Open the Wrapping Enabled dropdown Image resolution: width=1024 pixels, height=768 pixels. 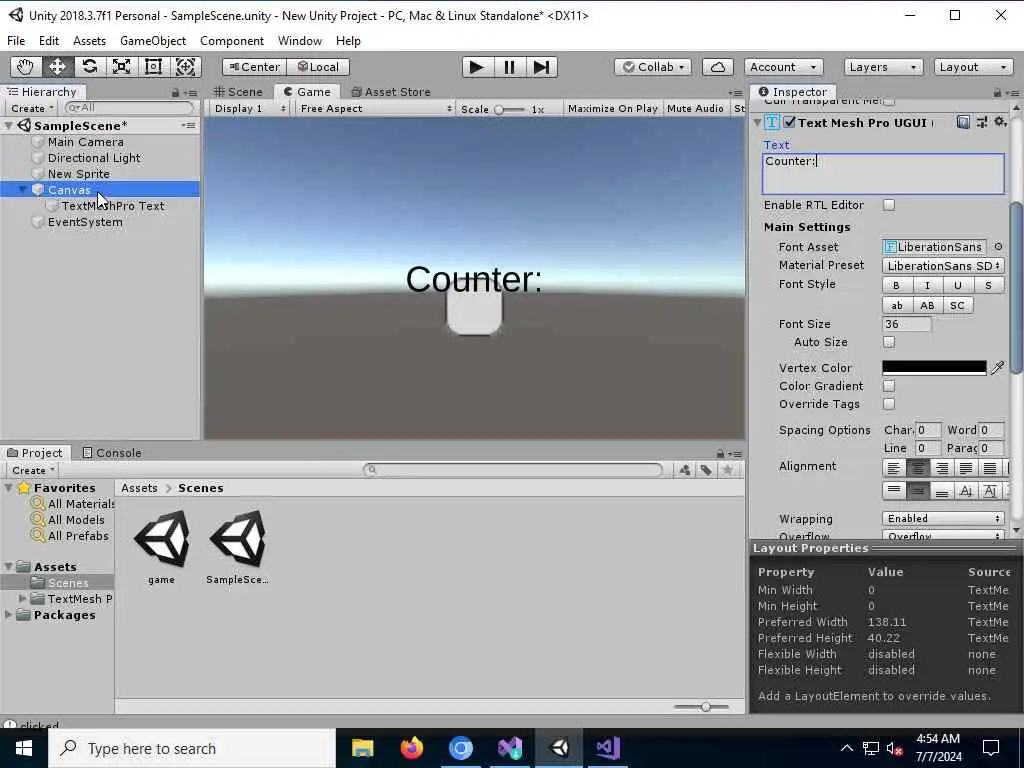(943, 519)
